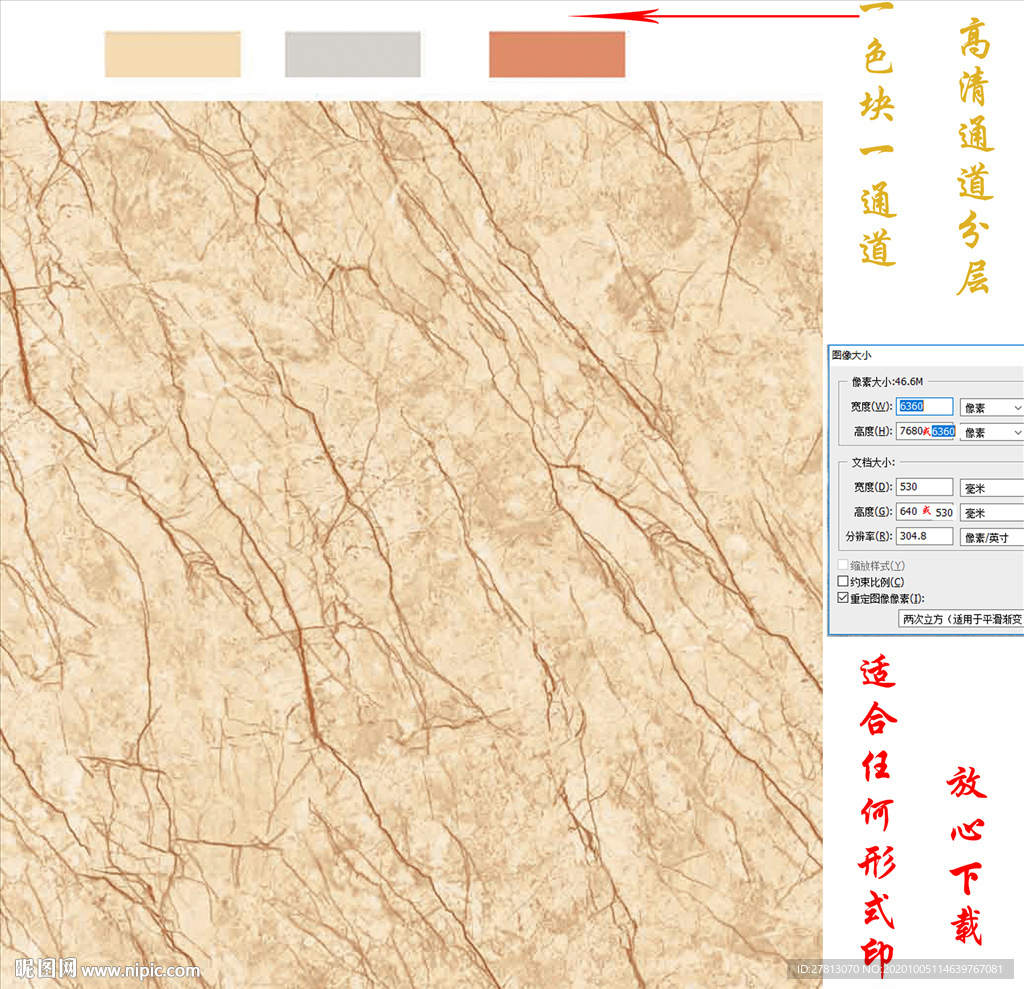Open the document height 毫米 unit dropdown
Image resolution: width=1024 pixels, height=989 pixels.
coord(991,513)
